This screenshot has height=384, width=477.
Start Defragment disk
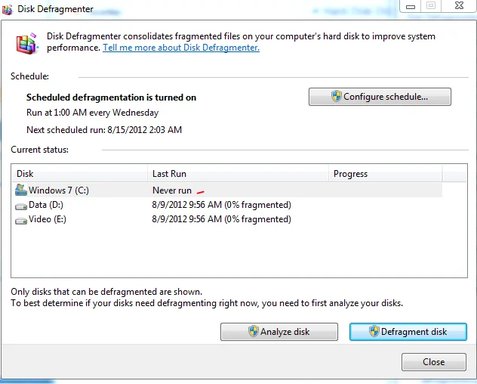click(x=408, y=332)
